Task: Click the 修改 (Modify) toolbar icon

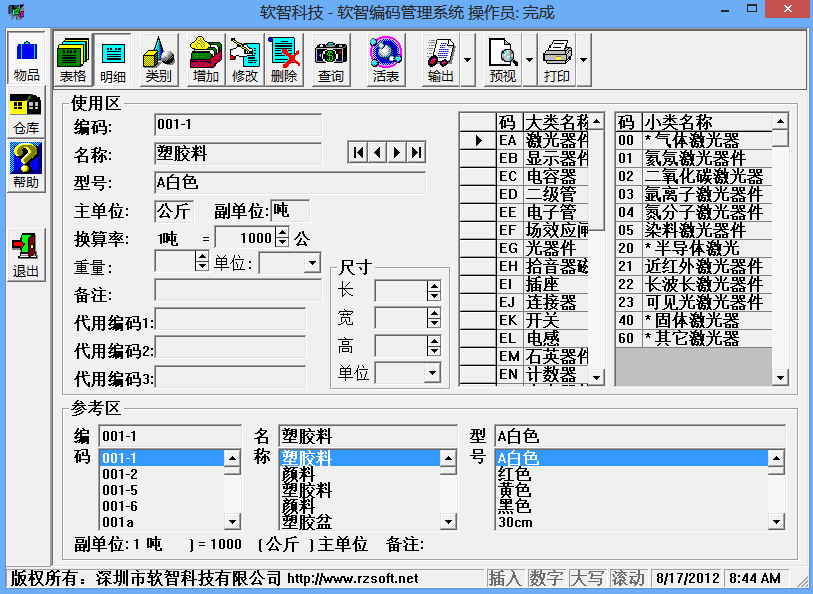Action: click(245, 60)
